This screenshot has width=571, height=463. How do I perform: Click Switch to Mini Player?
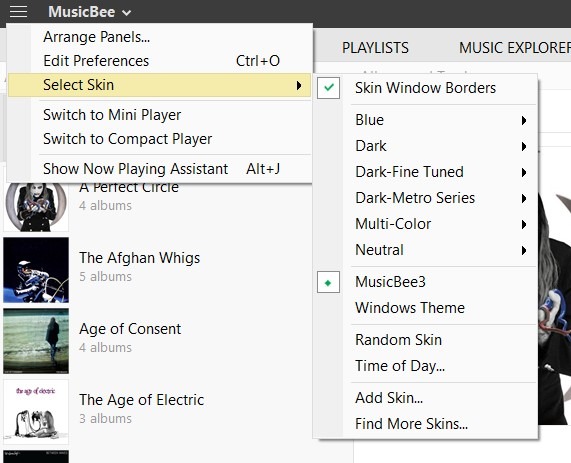[160, 115]
